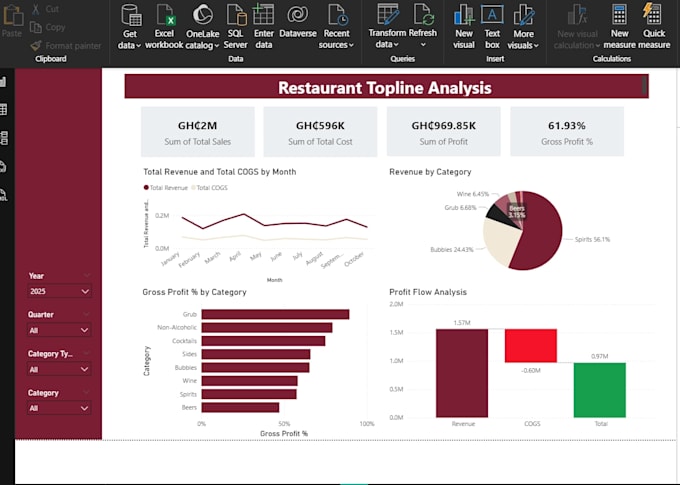
Task: Open the OneLake catalog
Action: coord(203,26)
